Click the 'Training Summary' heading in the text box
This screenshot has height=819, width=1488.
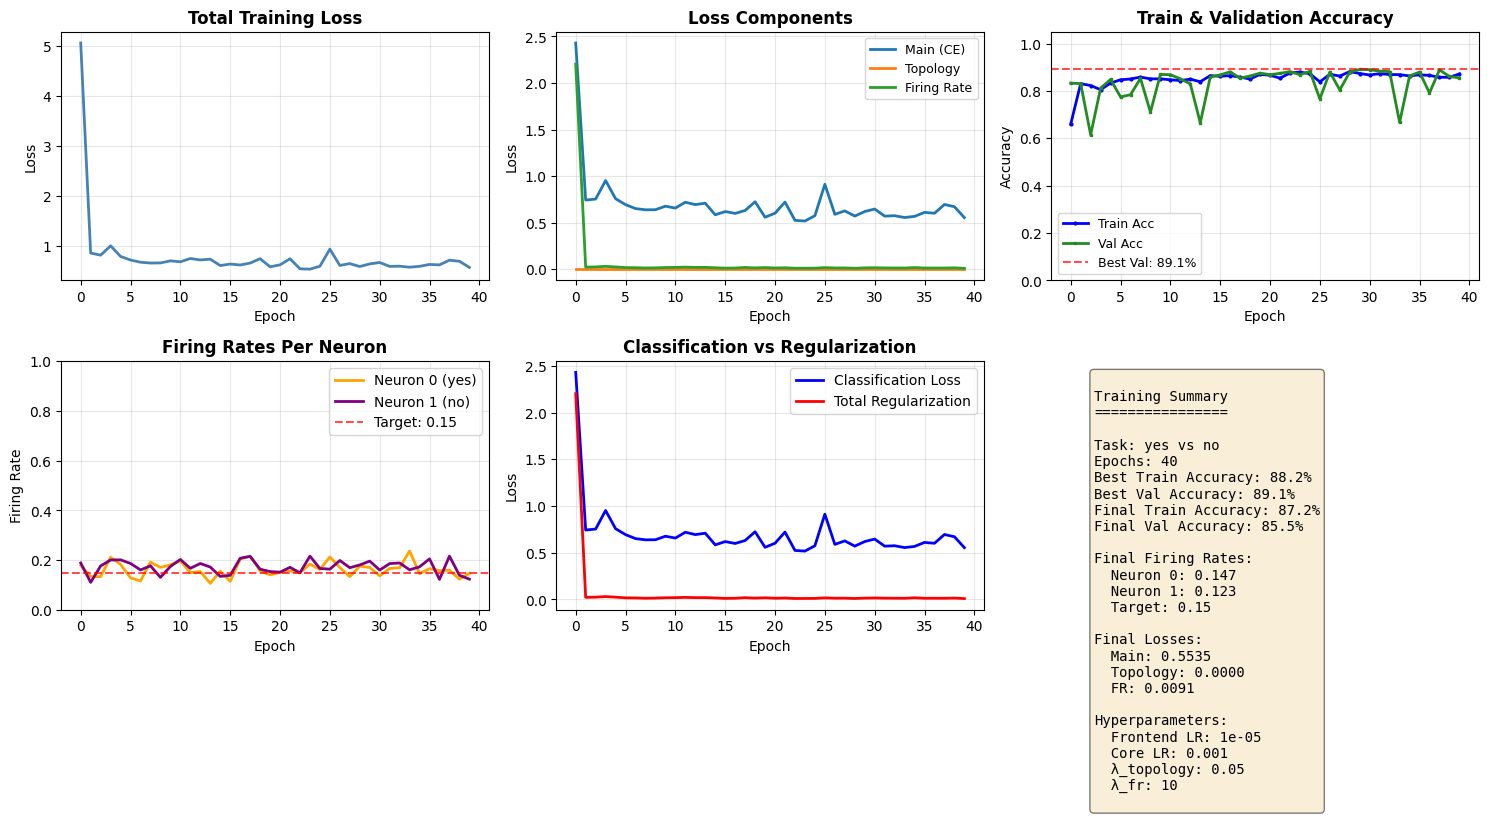(1160, 397)
